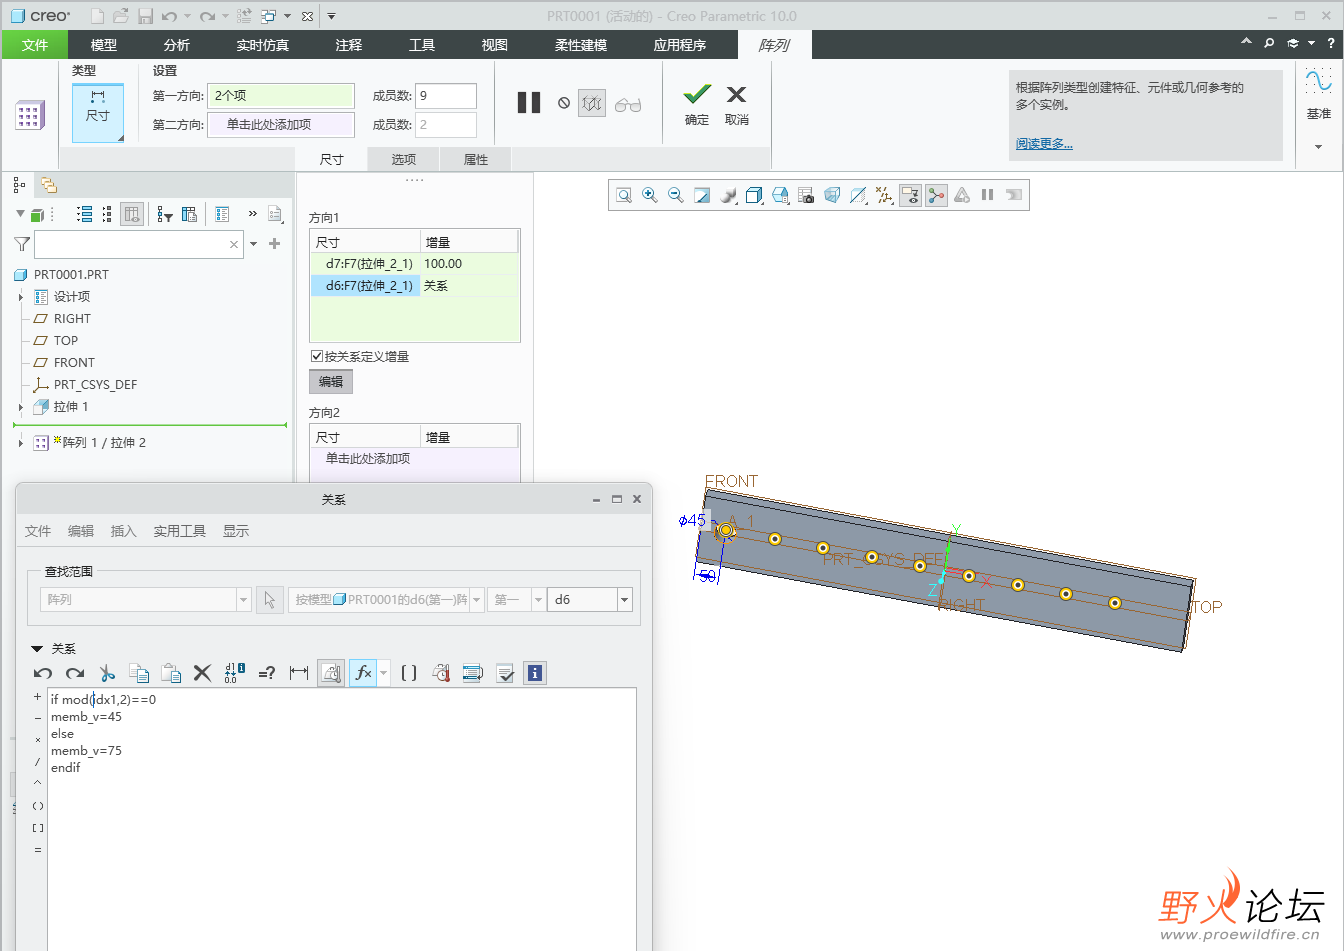Toggle dimension names/values d1 icon

pyautogui.click(x=235, y=673)
